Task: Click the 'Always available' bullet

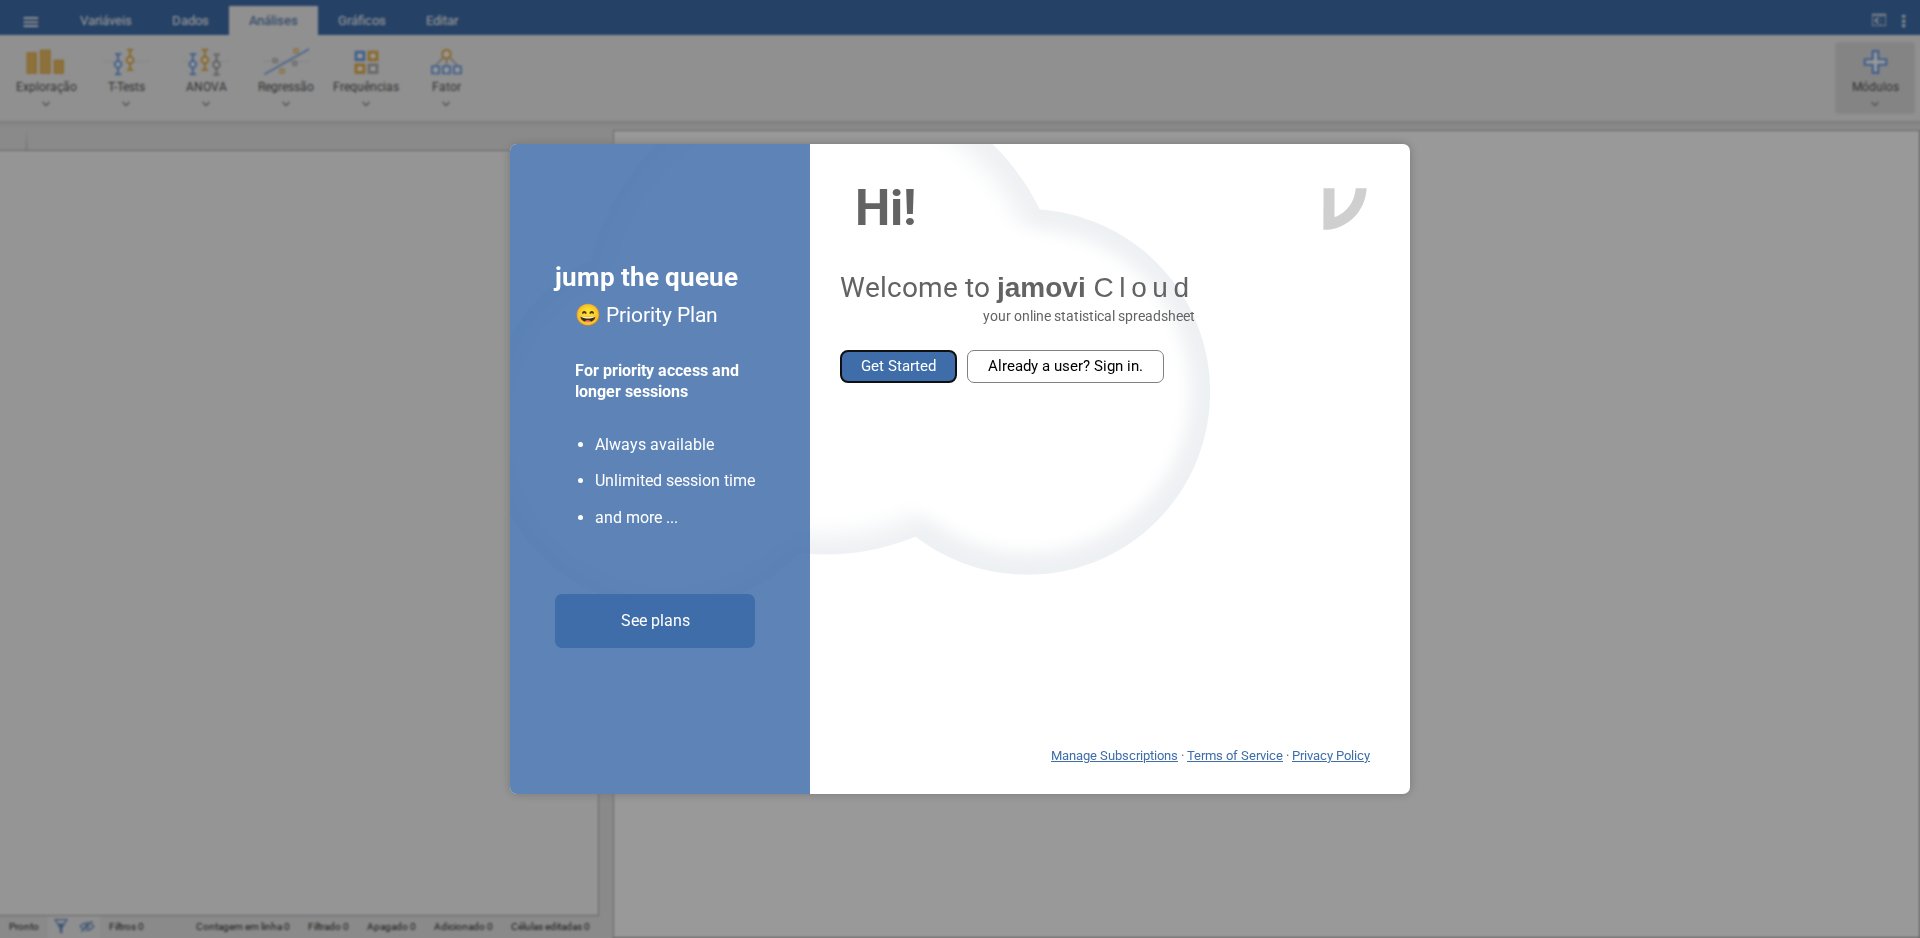Action: click(654, 444)
